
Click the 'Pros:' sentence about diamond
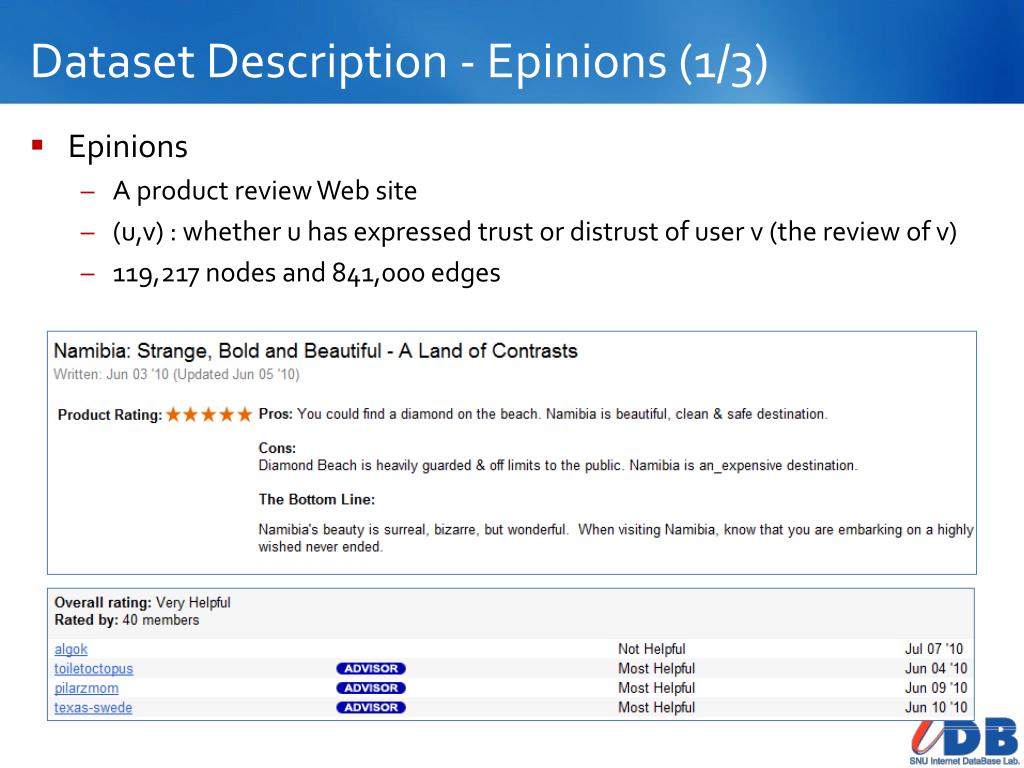(x=543, y=414)
